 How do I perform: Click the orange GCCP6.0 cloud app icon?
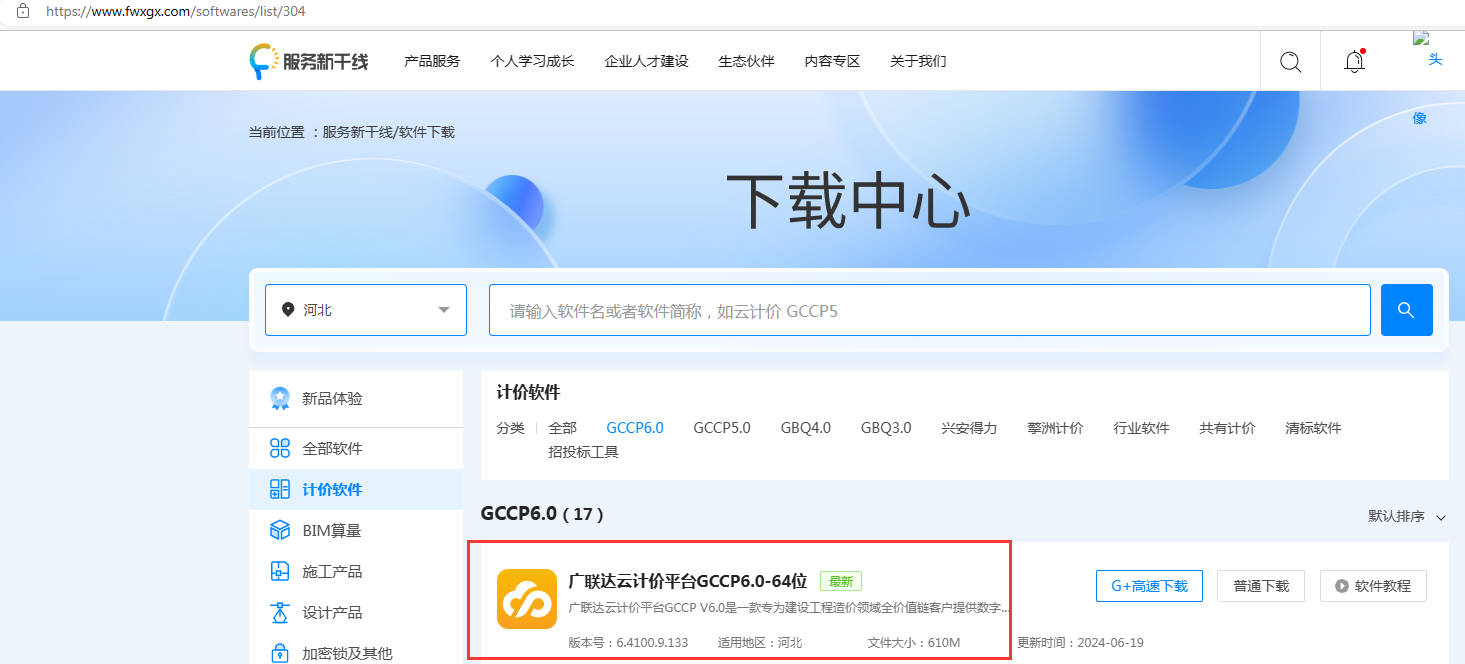[527, 599]
